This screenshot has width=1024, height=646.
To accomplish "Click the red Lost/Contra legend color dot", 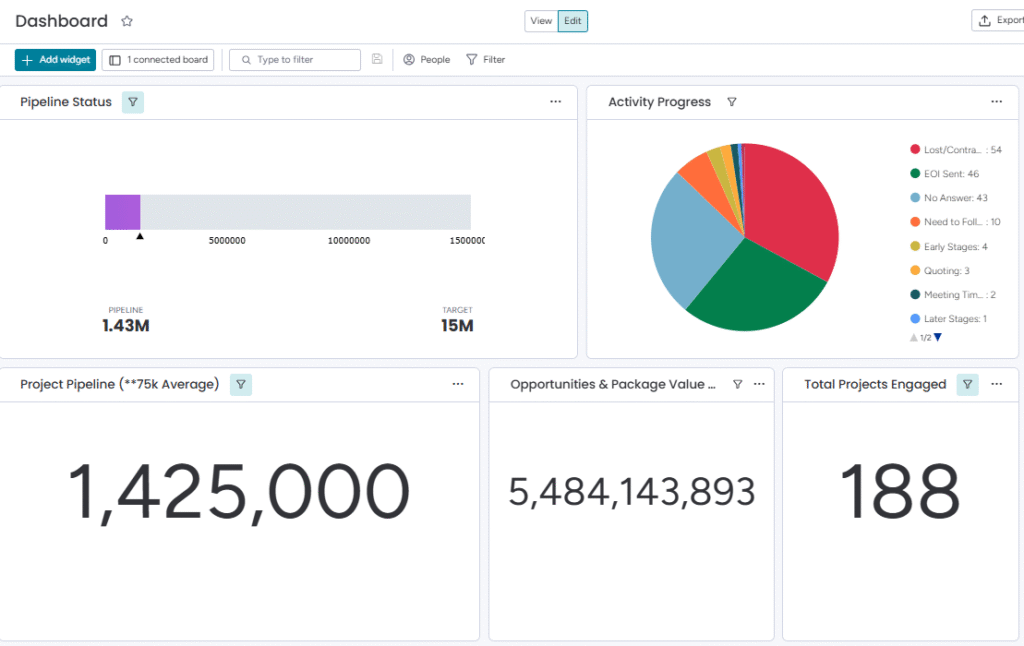I will 914,150.
